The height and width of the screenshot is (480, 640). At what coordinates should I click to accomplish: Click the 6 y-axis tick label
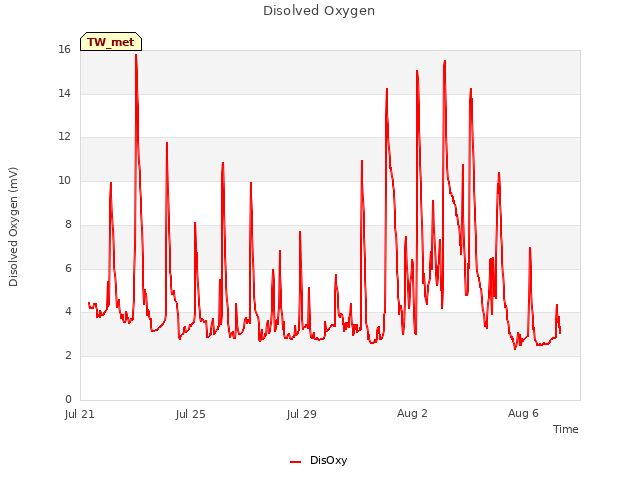68,268
